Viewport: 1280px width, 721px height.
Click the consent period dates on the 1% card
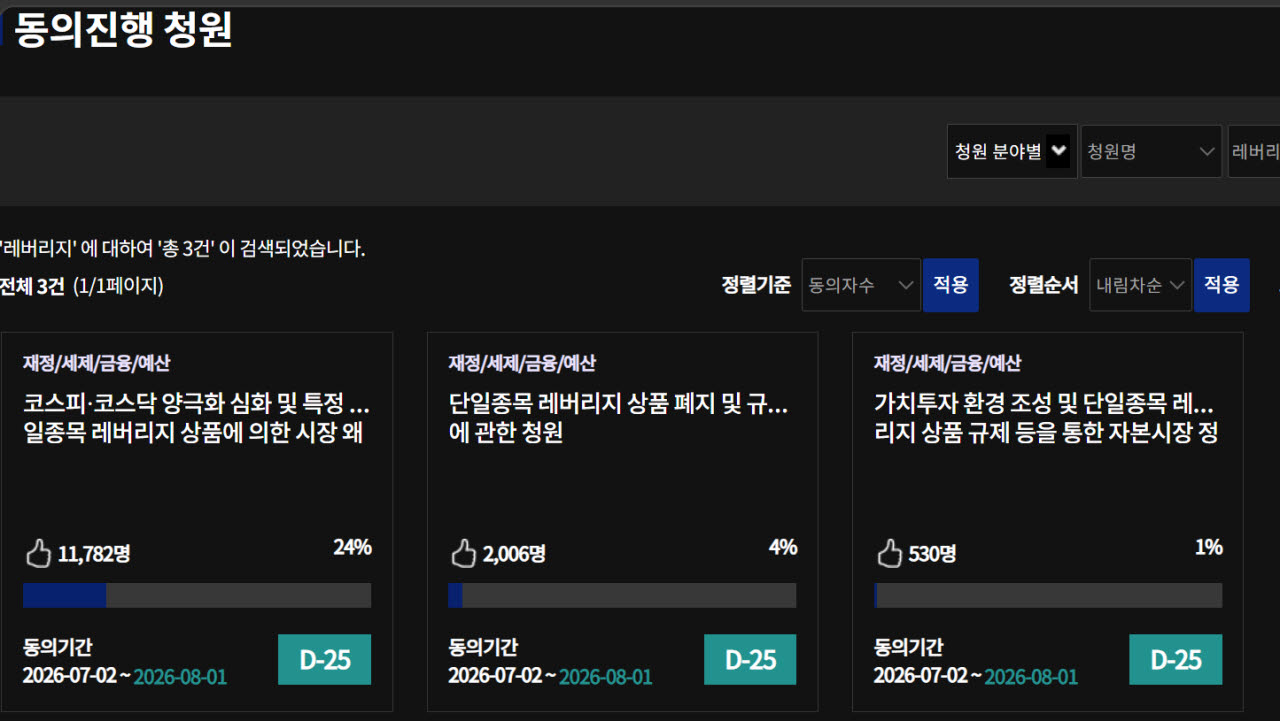(x=976, y=677)
